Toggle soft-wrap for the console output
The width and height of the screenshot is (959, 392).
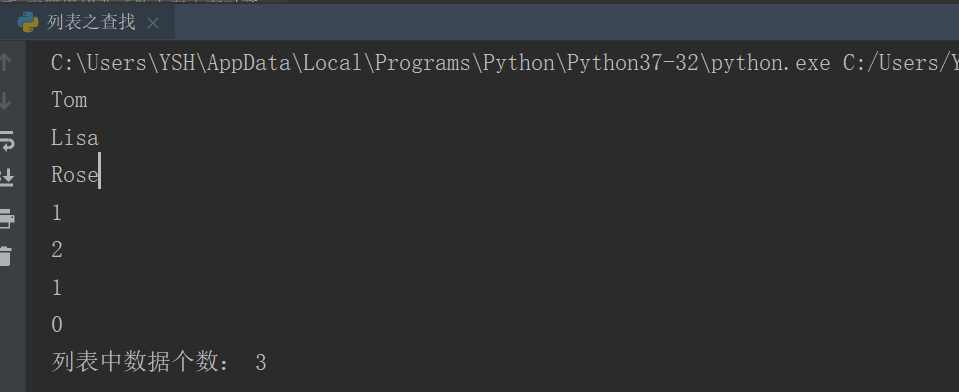6,140
